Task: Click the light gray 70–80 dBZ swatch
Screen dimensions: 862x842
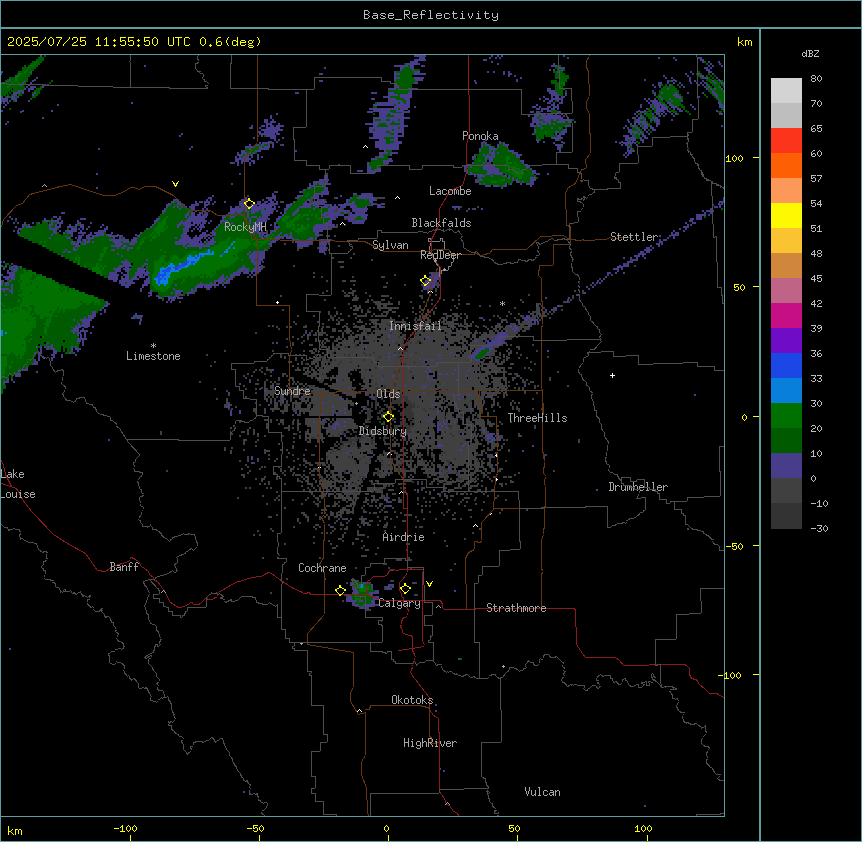Action: (x=786, y=91)
